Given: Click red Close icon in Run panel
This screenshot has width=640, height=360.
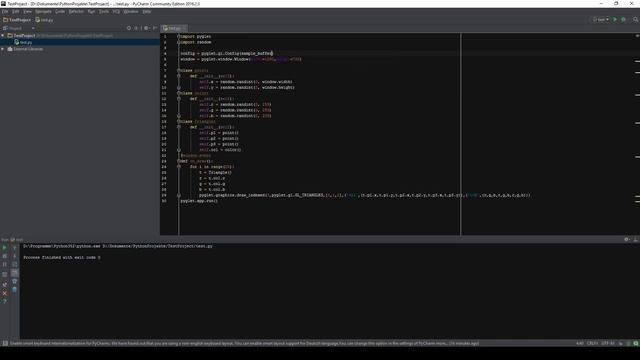Looking at the screenshot, I should tap(4, 293).
